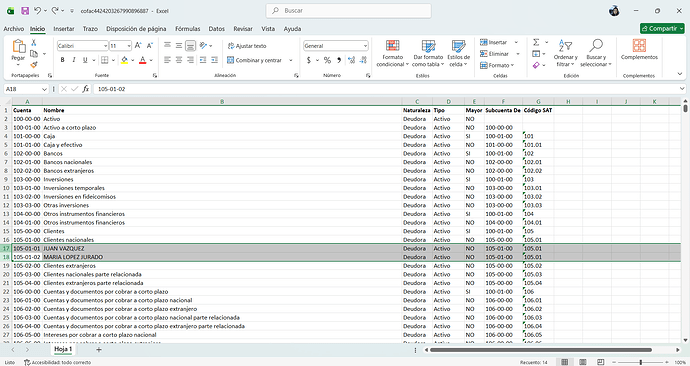
Task: Open Dar formato como tabla
Action: click(428, 53)
